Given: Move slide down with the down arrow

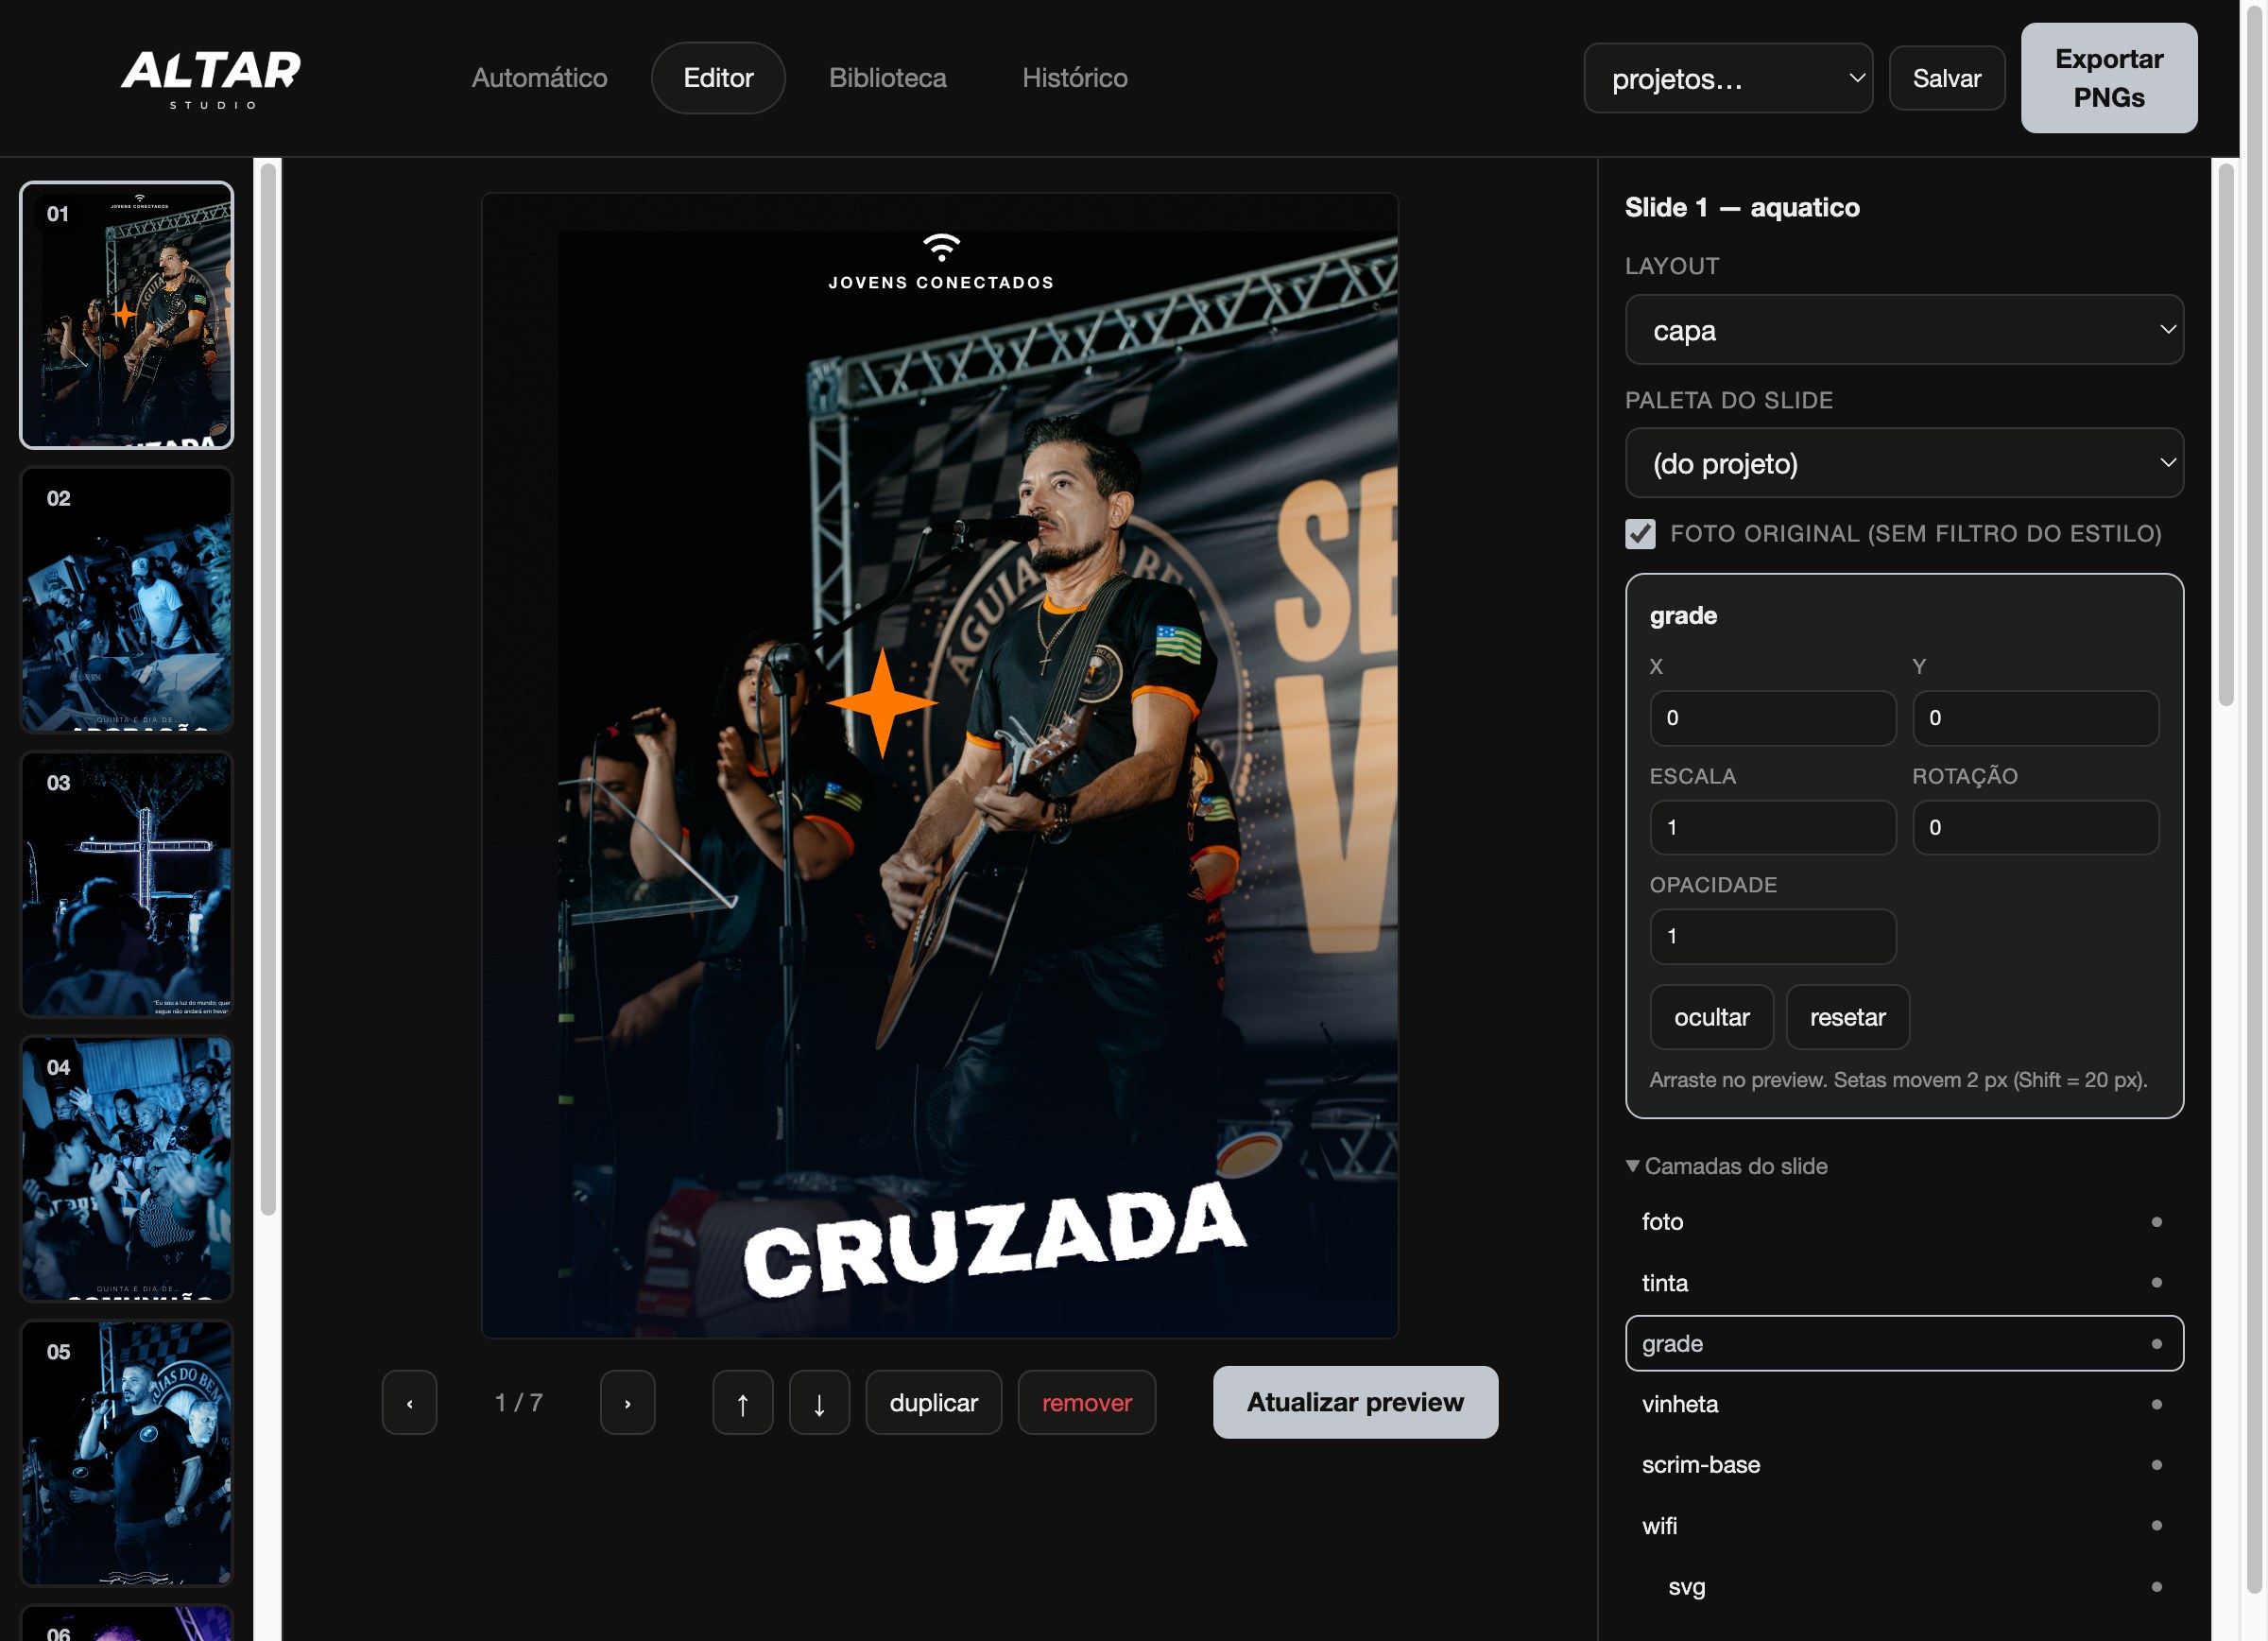Looking at the screenshot, I should click(x=819, y=1402).
